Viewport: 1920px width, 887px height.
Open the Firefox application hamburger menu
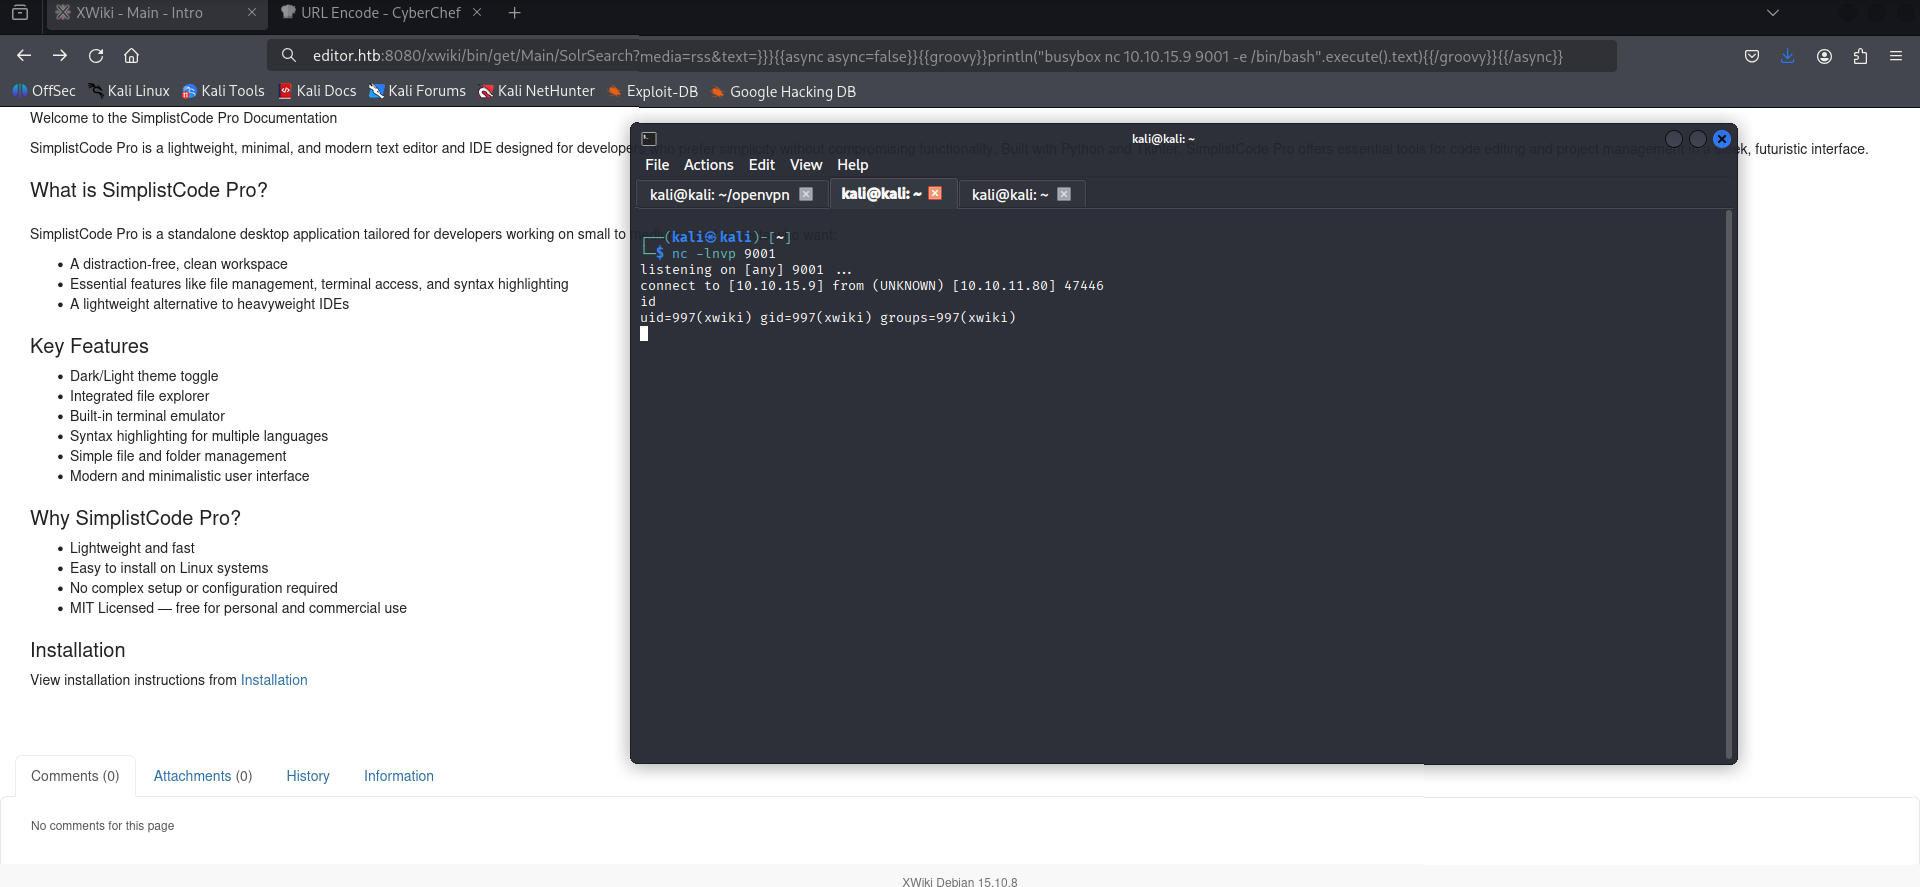1896,56
